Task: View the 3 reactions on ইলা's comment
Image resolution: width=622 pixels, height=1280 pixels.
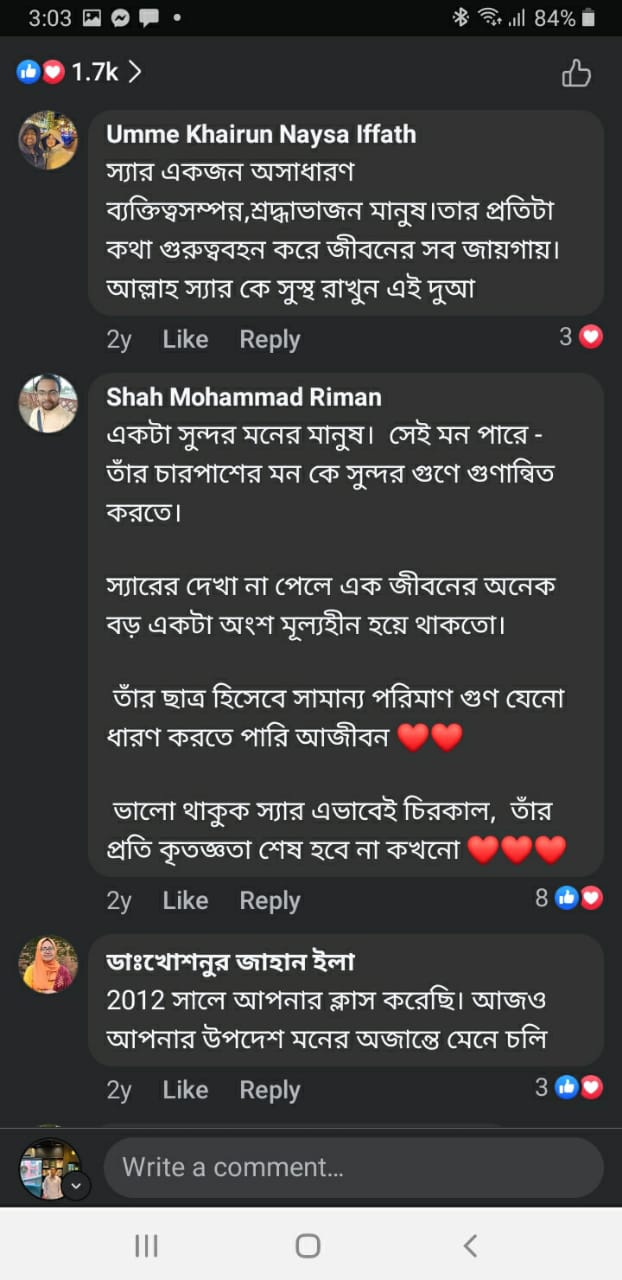Action: (x=569, y=1087)
